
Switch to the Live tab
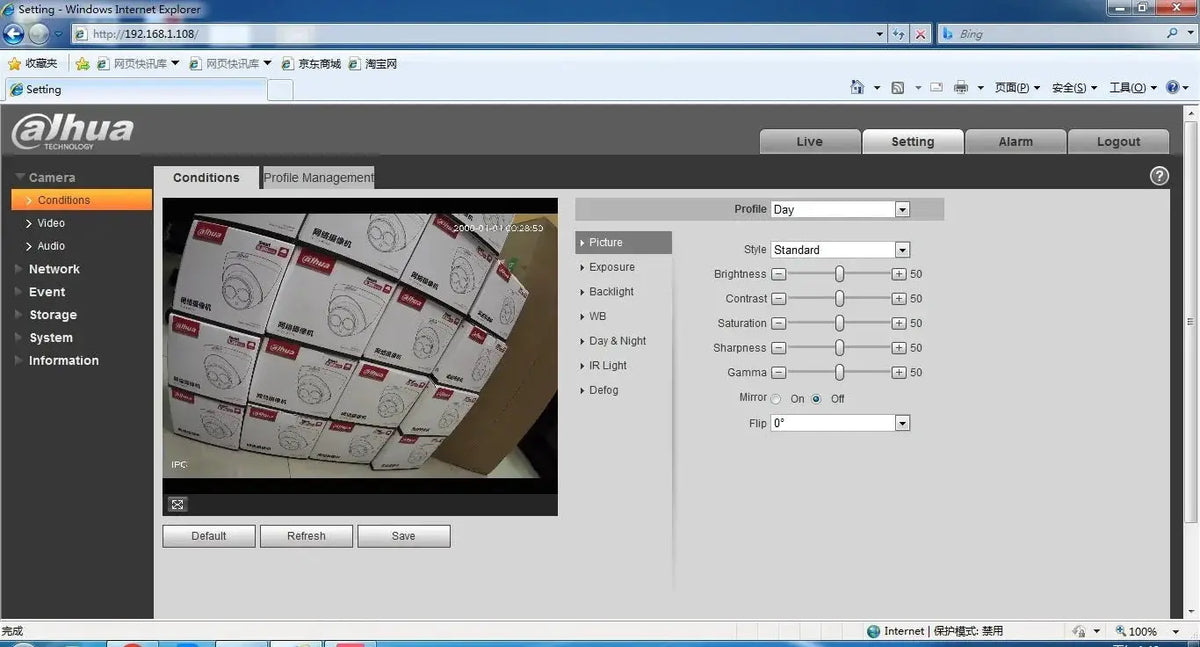point(810,141)
